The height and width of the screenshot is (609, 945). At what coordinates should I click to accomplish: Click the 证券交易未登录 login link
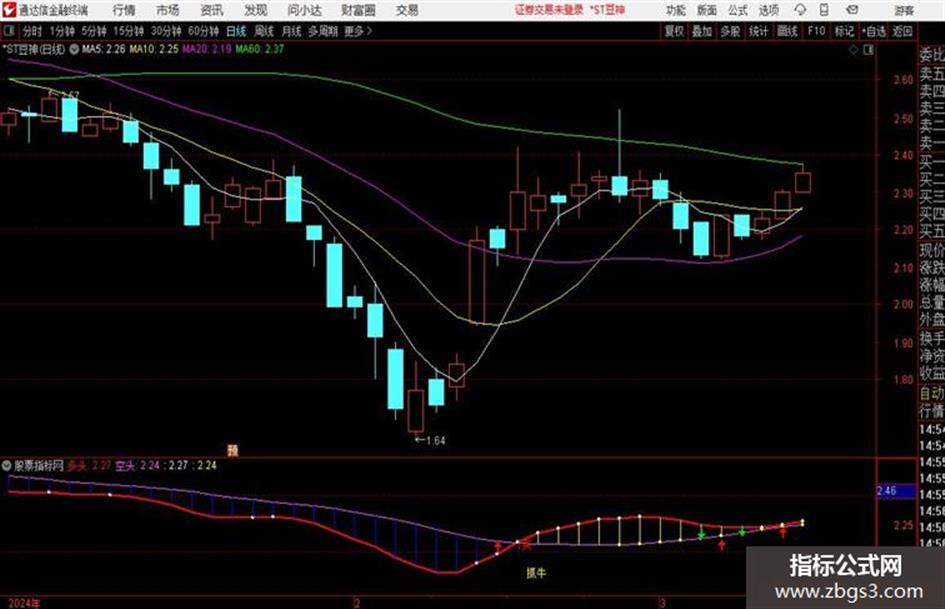549,10
